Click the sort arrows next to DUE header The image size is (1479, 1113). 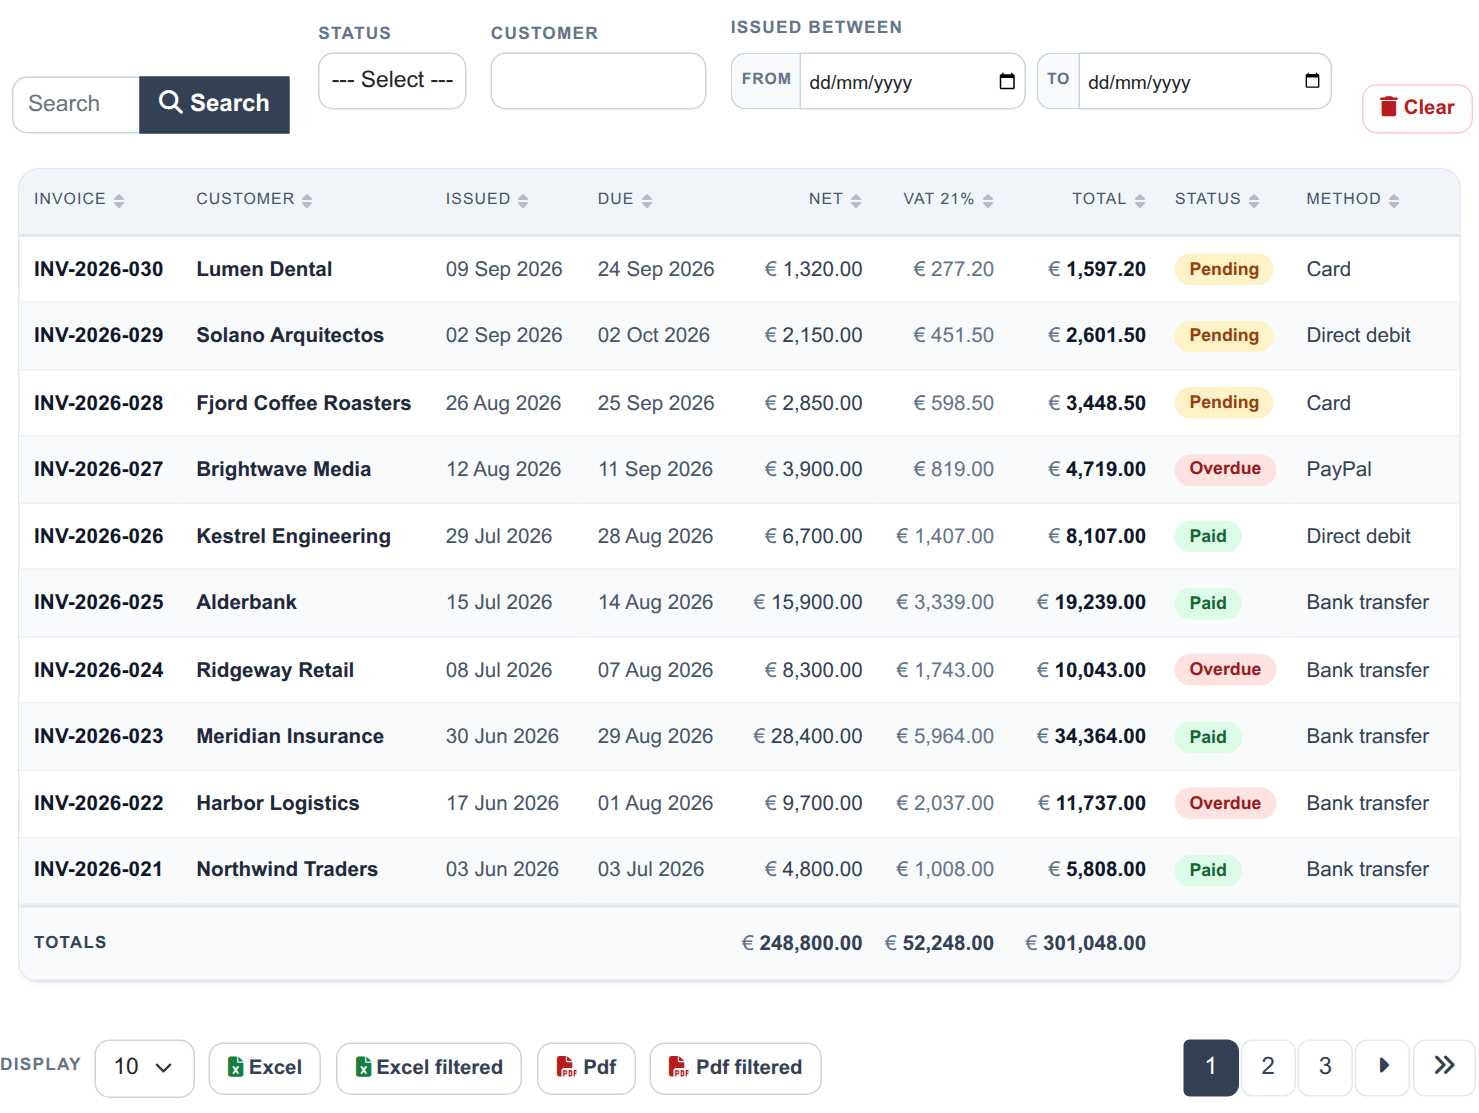click(647, 200)
